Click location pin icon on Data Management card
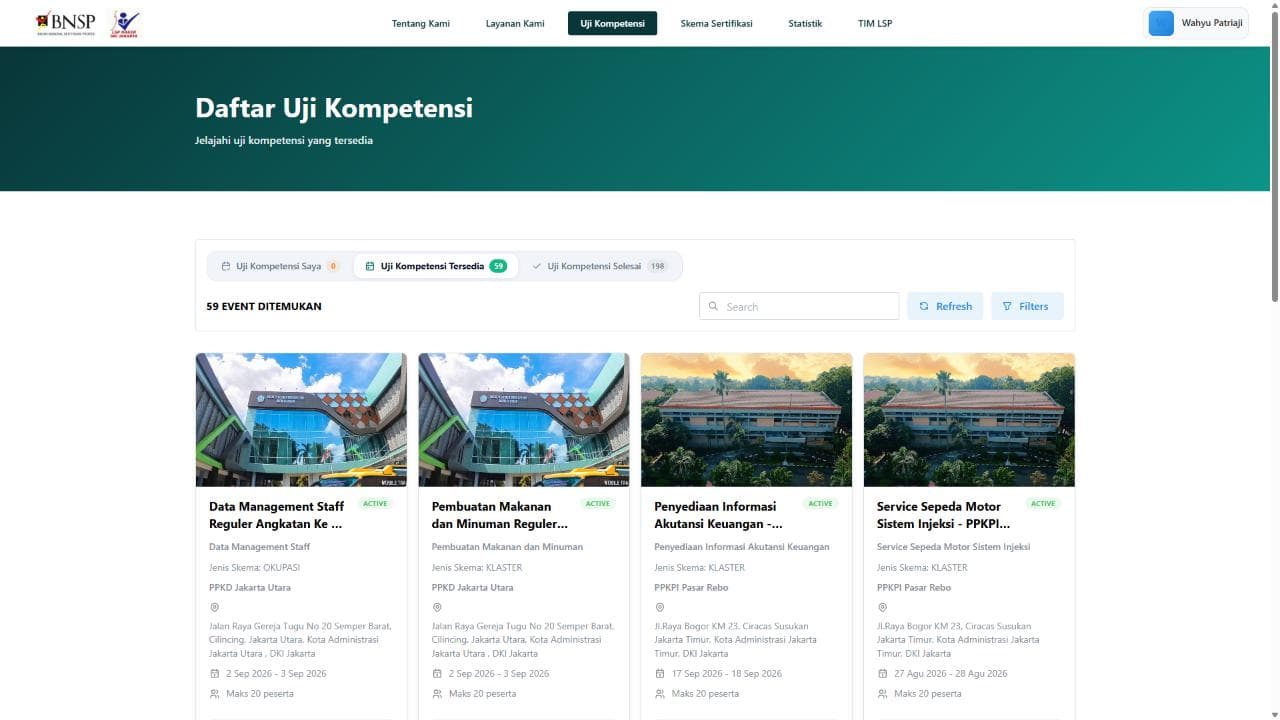 coord(214,607)
